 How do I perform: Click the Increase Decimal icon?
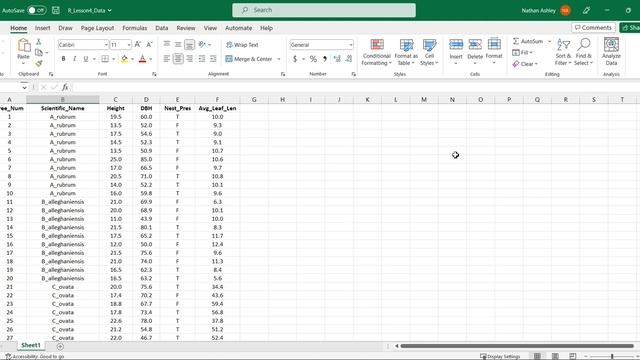(x=337, y=59)
